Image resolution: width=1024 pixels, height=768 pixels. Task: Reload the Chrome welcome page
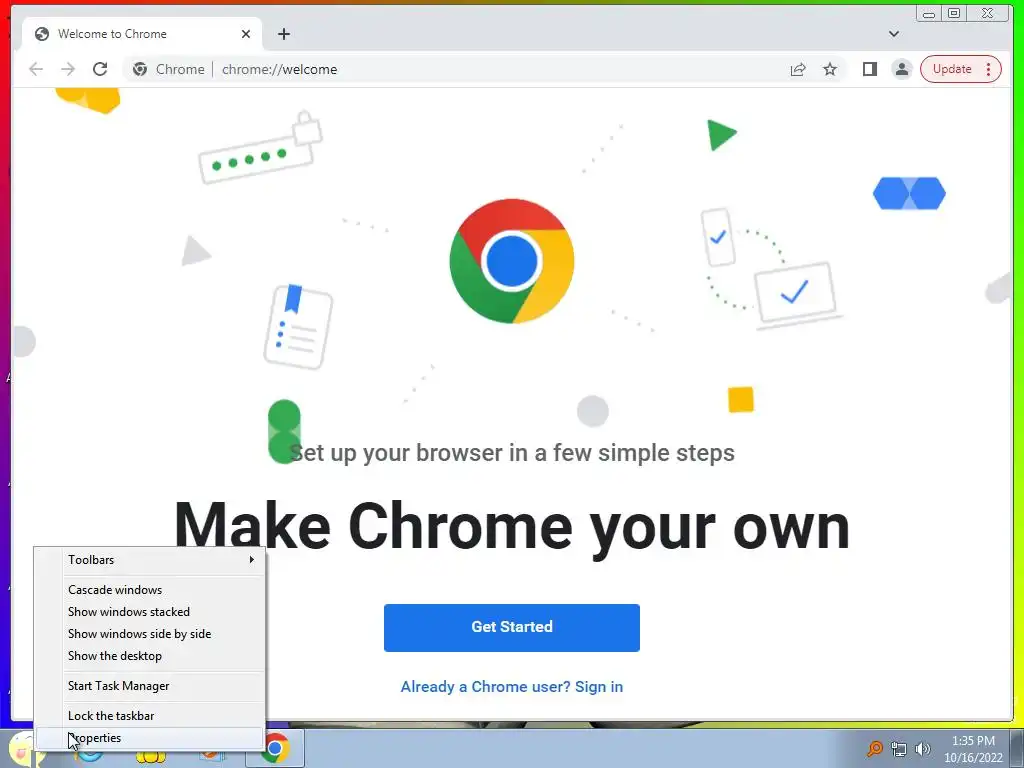(100, 69)
